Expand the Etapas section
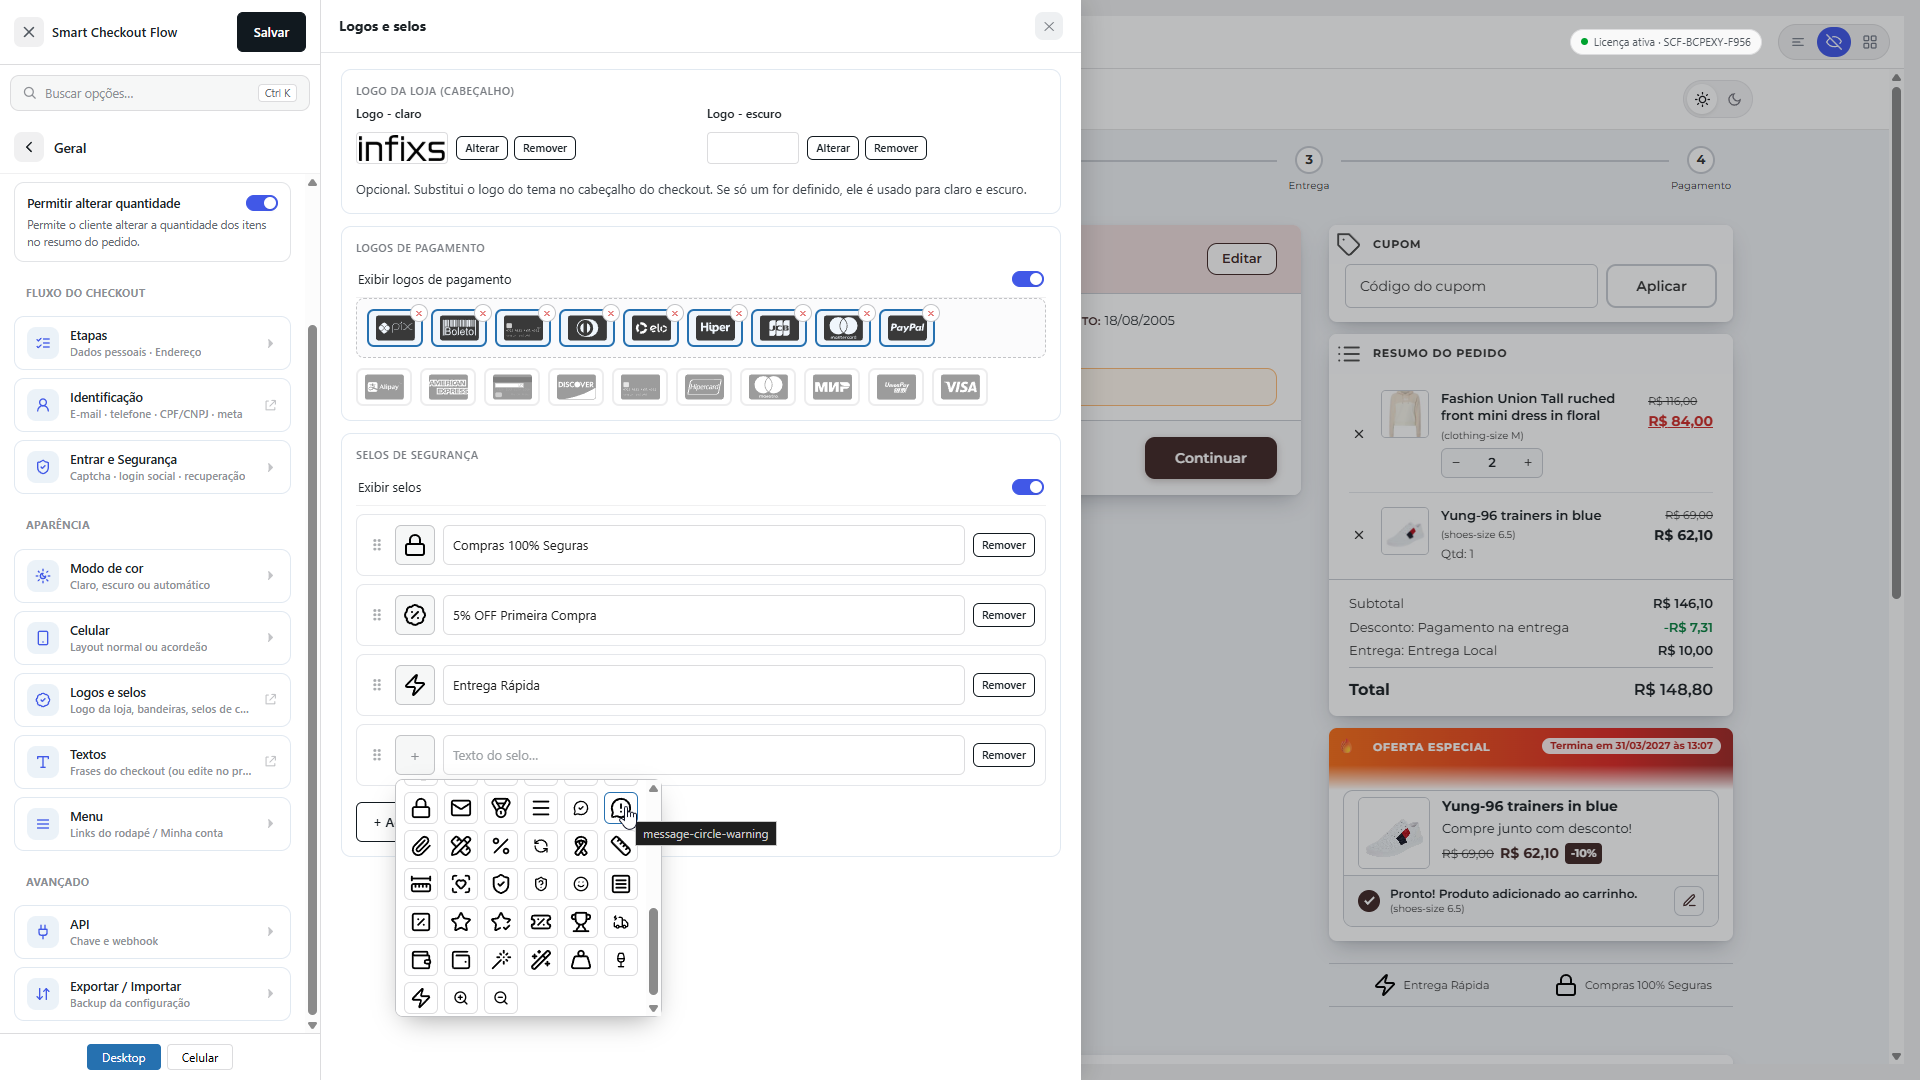 coord(152,343)
